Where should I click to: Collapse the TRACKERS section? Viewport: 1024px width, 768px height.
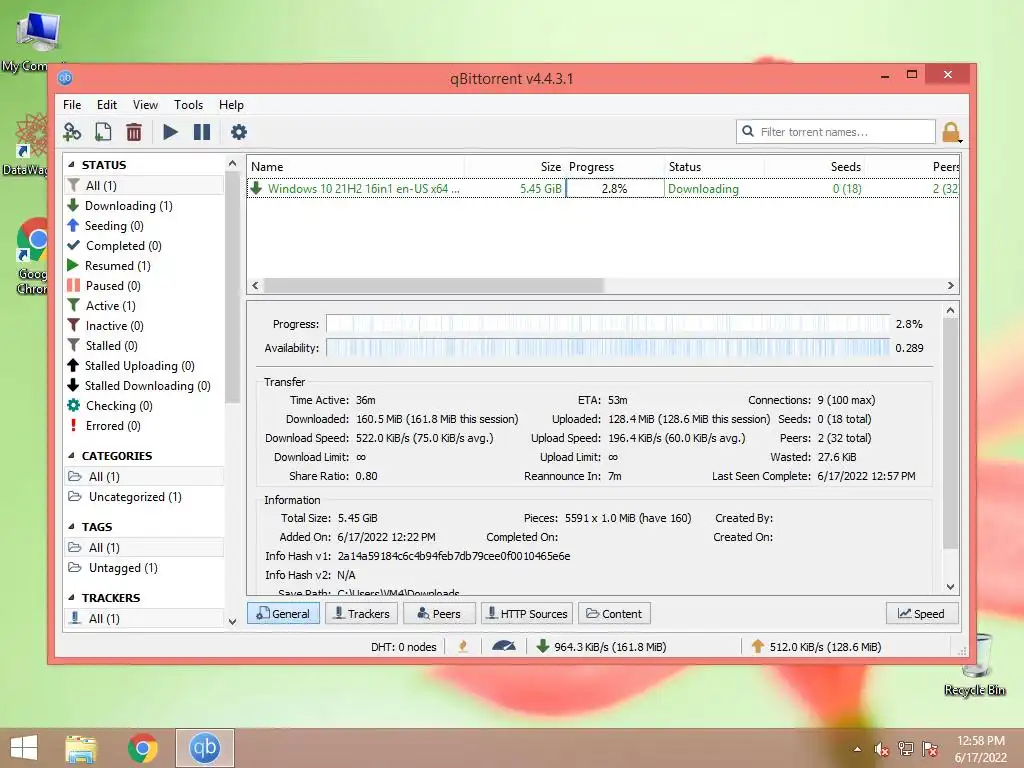coord(71,598)
